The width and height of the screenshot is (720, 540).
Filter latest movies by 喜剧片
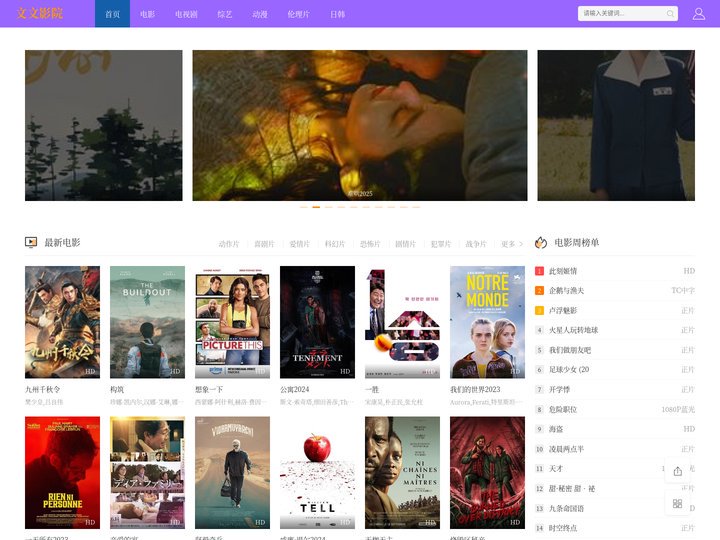click(264, 244)
